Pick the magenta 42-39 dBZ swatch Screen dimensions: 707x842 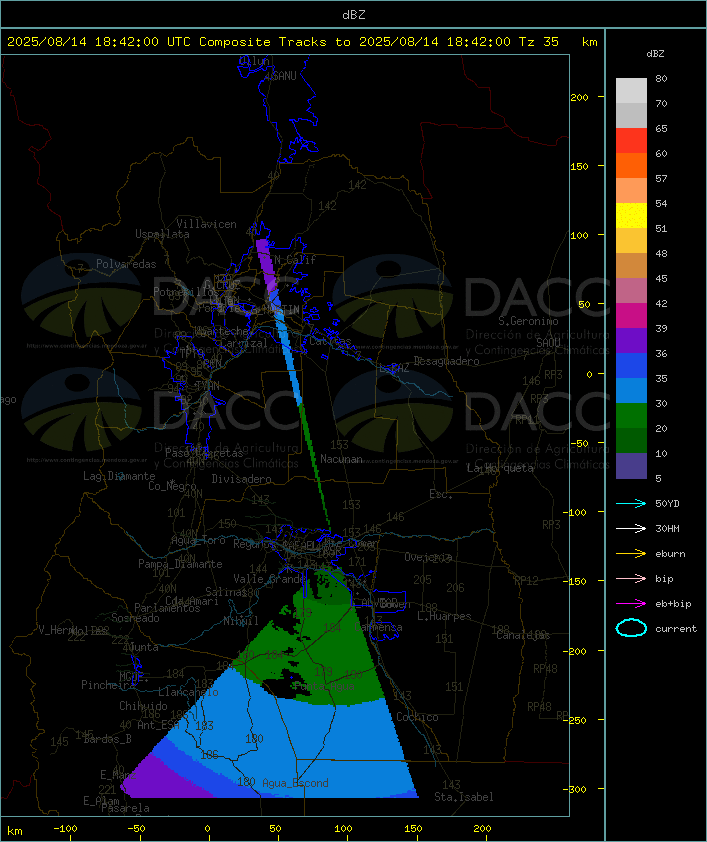[631, 316]
